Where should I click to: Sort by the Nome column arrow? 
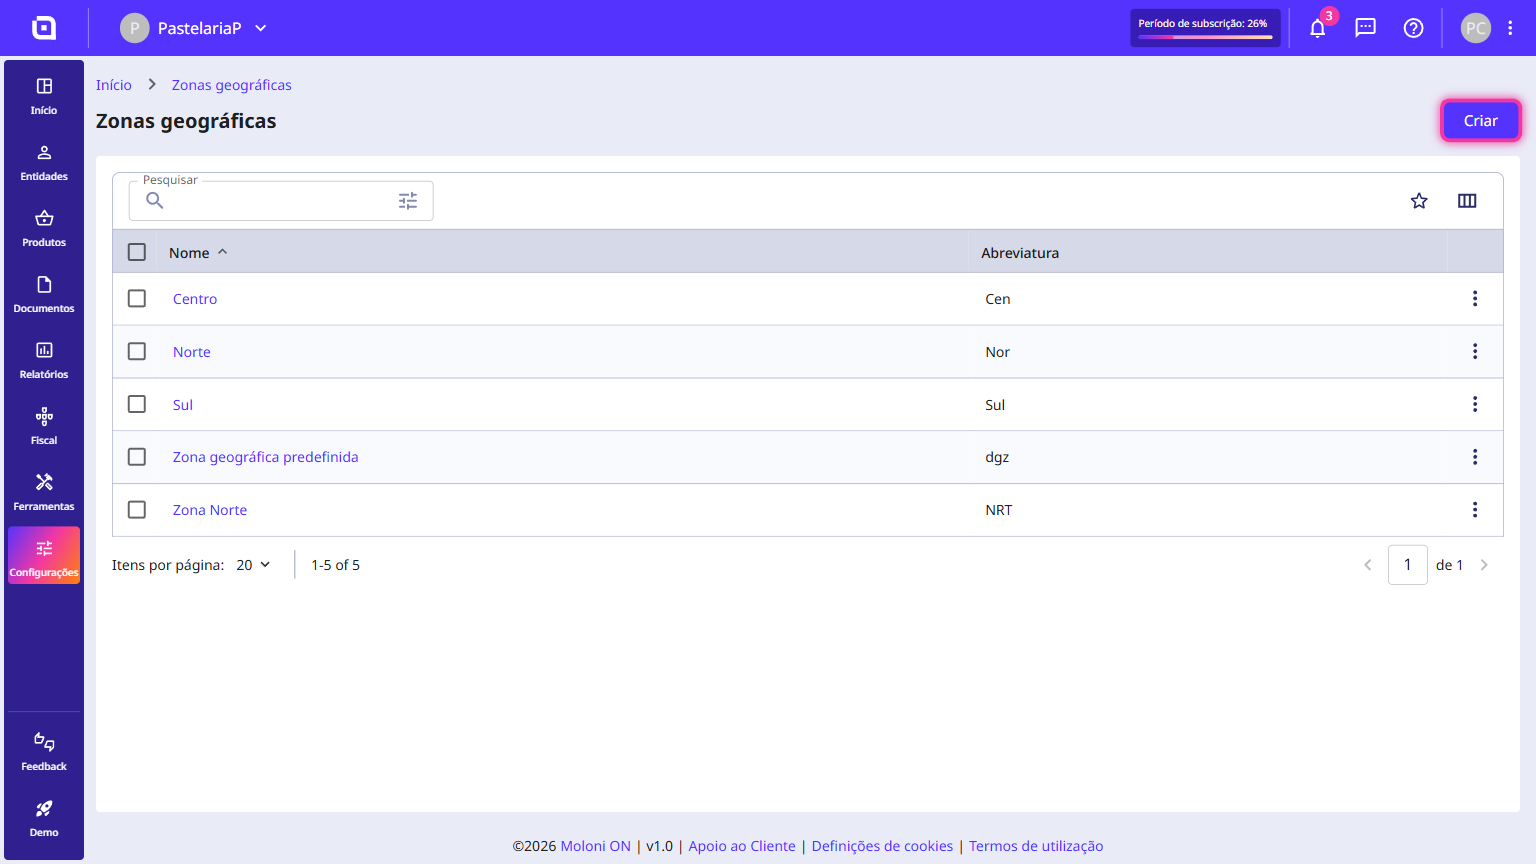(x=223, y=252)
